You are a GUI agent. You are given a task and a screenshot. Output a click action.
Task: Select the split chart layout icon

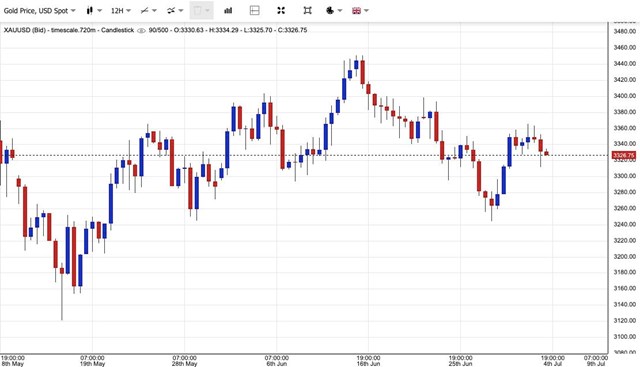[254, 11]
